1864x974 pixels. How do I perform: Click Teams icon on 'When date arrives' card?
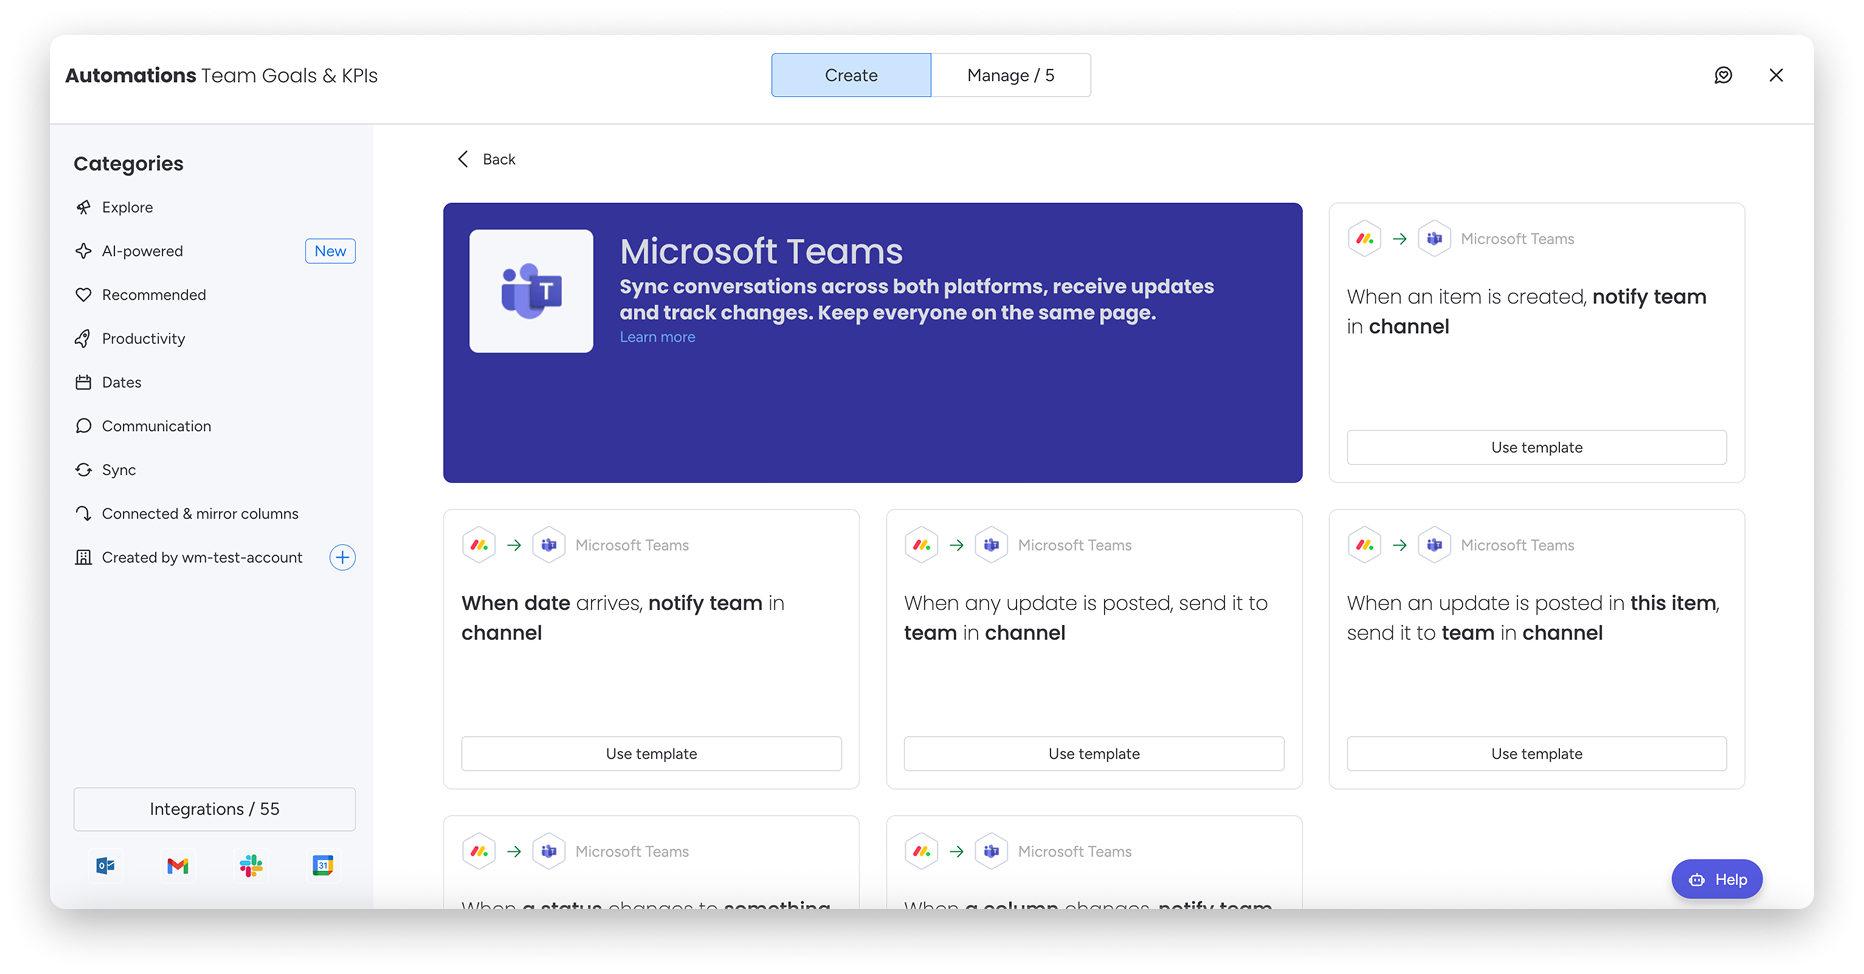click(x=549, y=545)
